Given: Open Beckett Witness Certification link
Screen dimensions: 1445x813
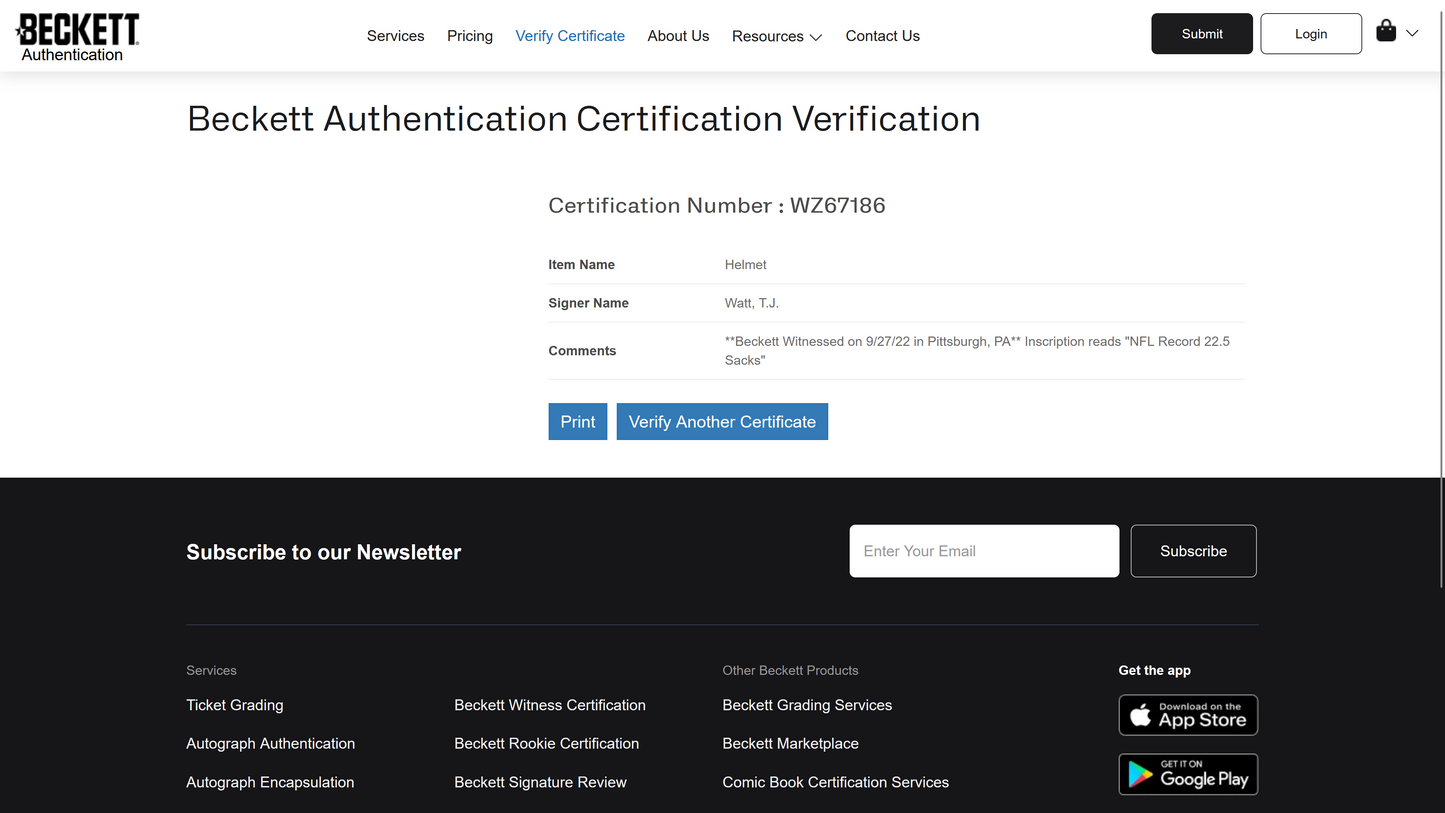Looking at the screenshot, I should coord(550,705).
